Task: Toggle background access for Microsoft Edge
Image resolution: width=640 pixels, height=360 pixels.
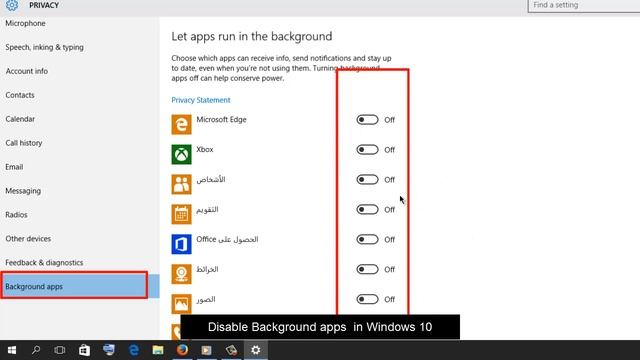Action: [x=367, y=120]
